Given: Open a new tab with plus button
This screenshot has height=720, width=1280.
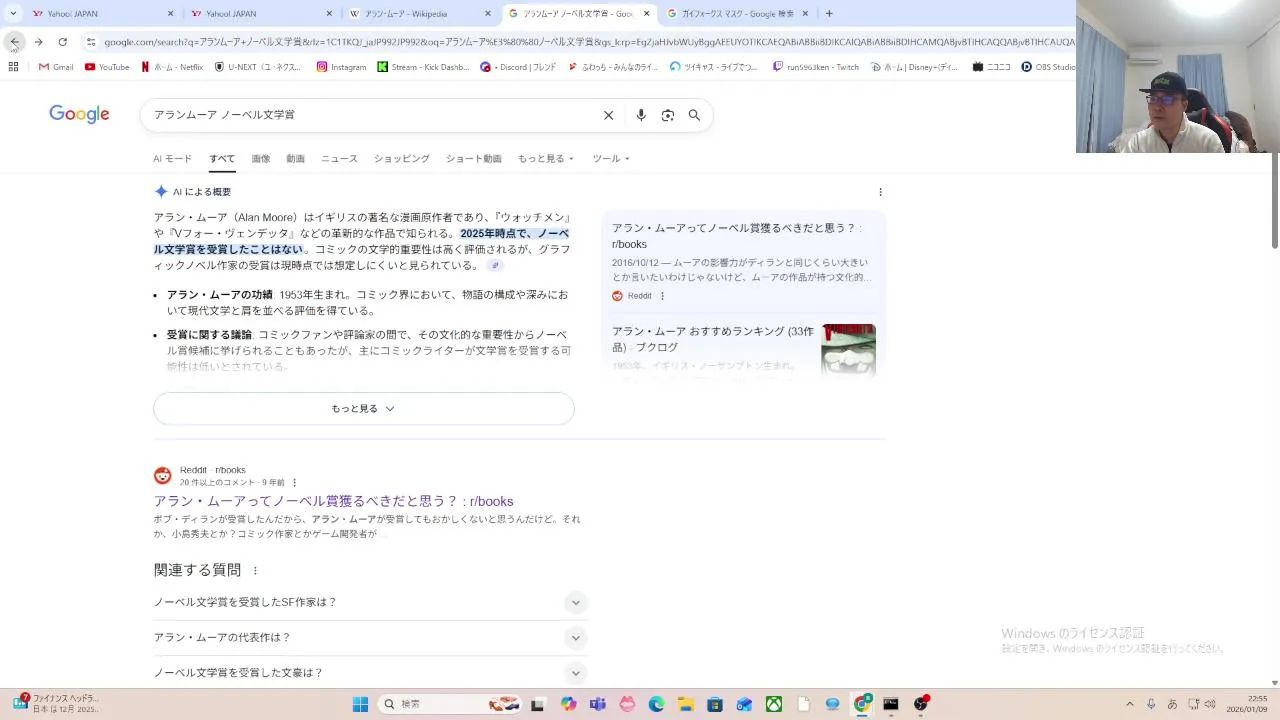Looking at the screenshot, I should click(x=829, y=13).
